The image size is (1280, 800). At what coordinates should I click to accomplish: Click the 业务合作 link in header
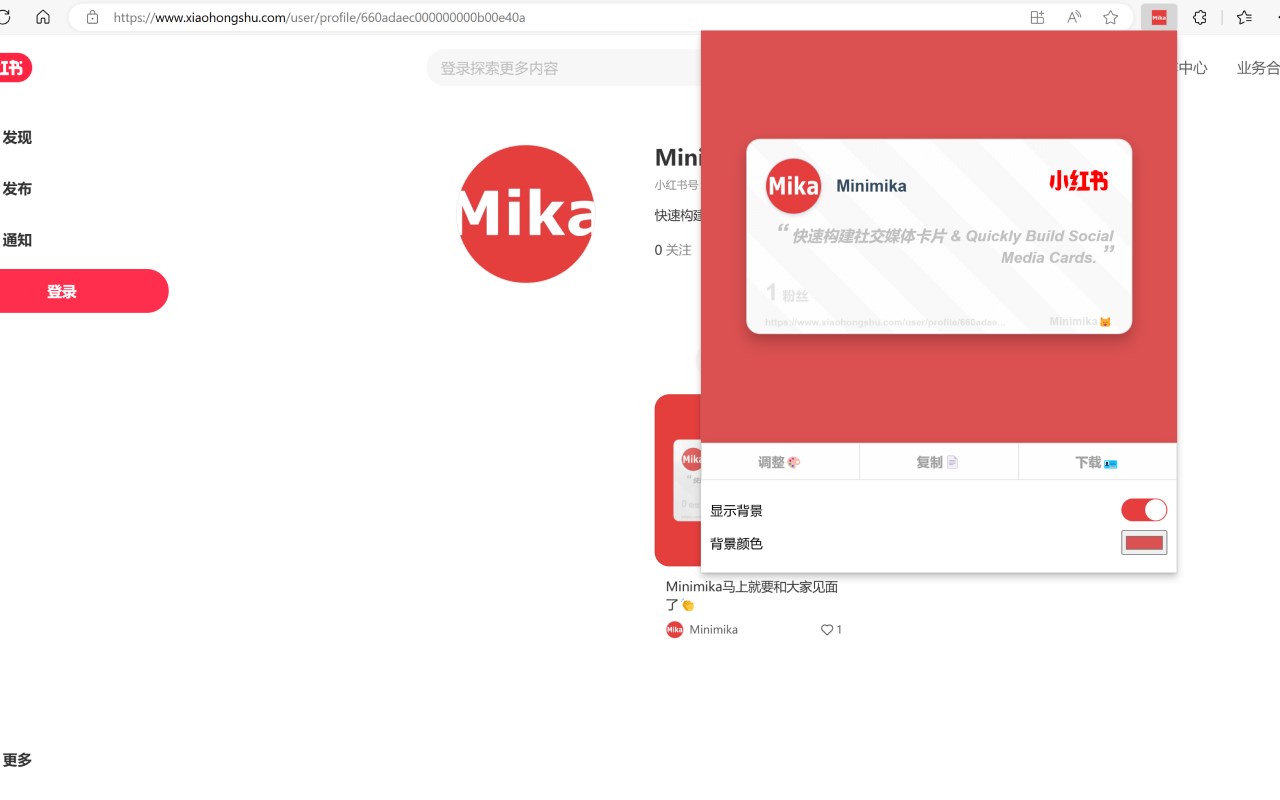(x=1258, y=68)
